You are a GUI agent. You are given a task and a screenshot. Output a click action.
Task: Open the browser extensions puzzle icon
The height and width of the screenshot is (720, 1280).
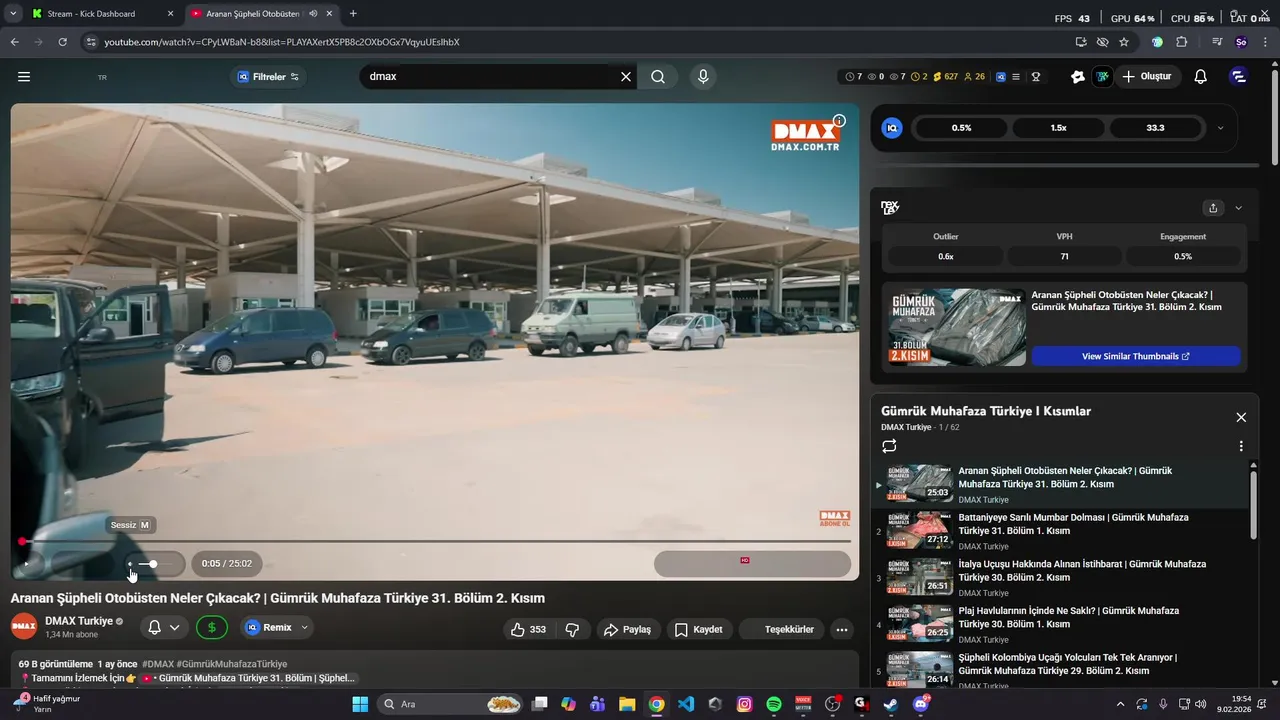pyautogui.click(x=1181, y=42)
